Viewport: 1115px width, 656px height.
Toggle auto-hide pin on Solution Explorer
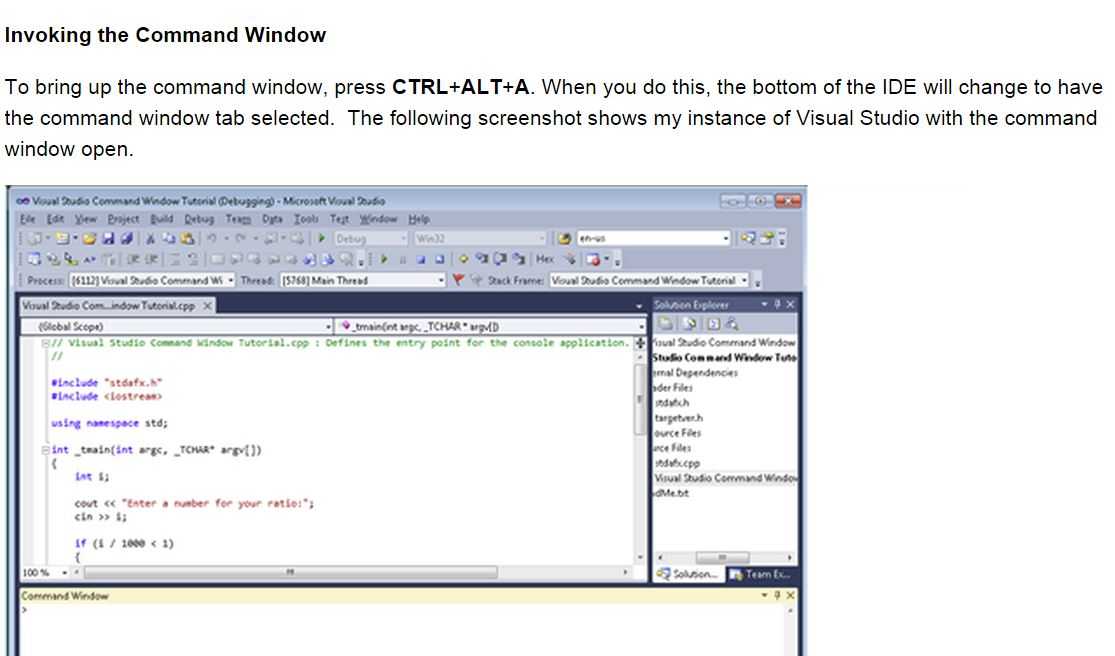point(777,304)
